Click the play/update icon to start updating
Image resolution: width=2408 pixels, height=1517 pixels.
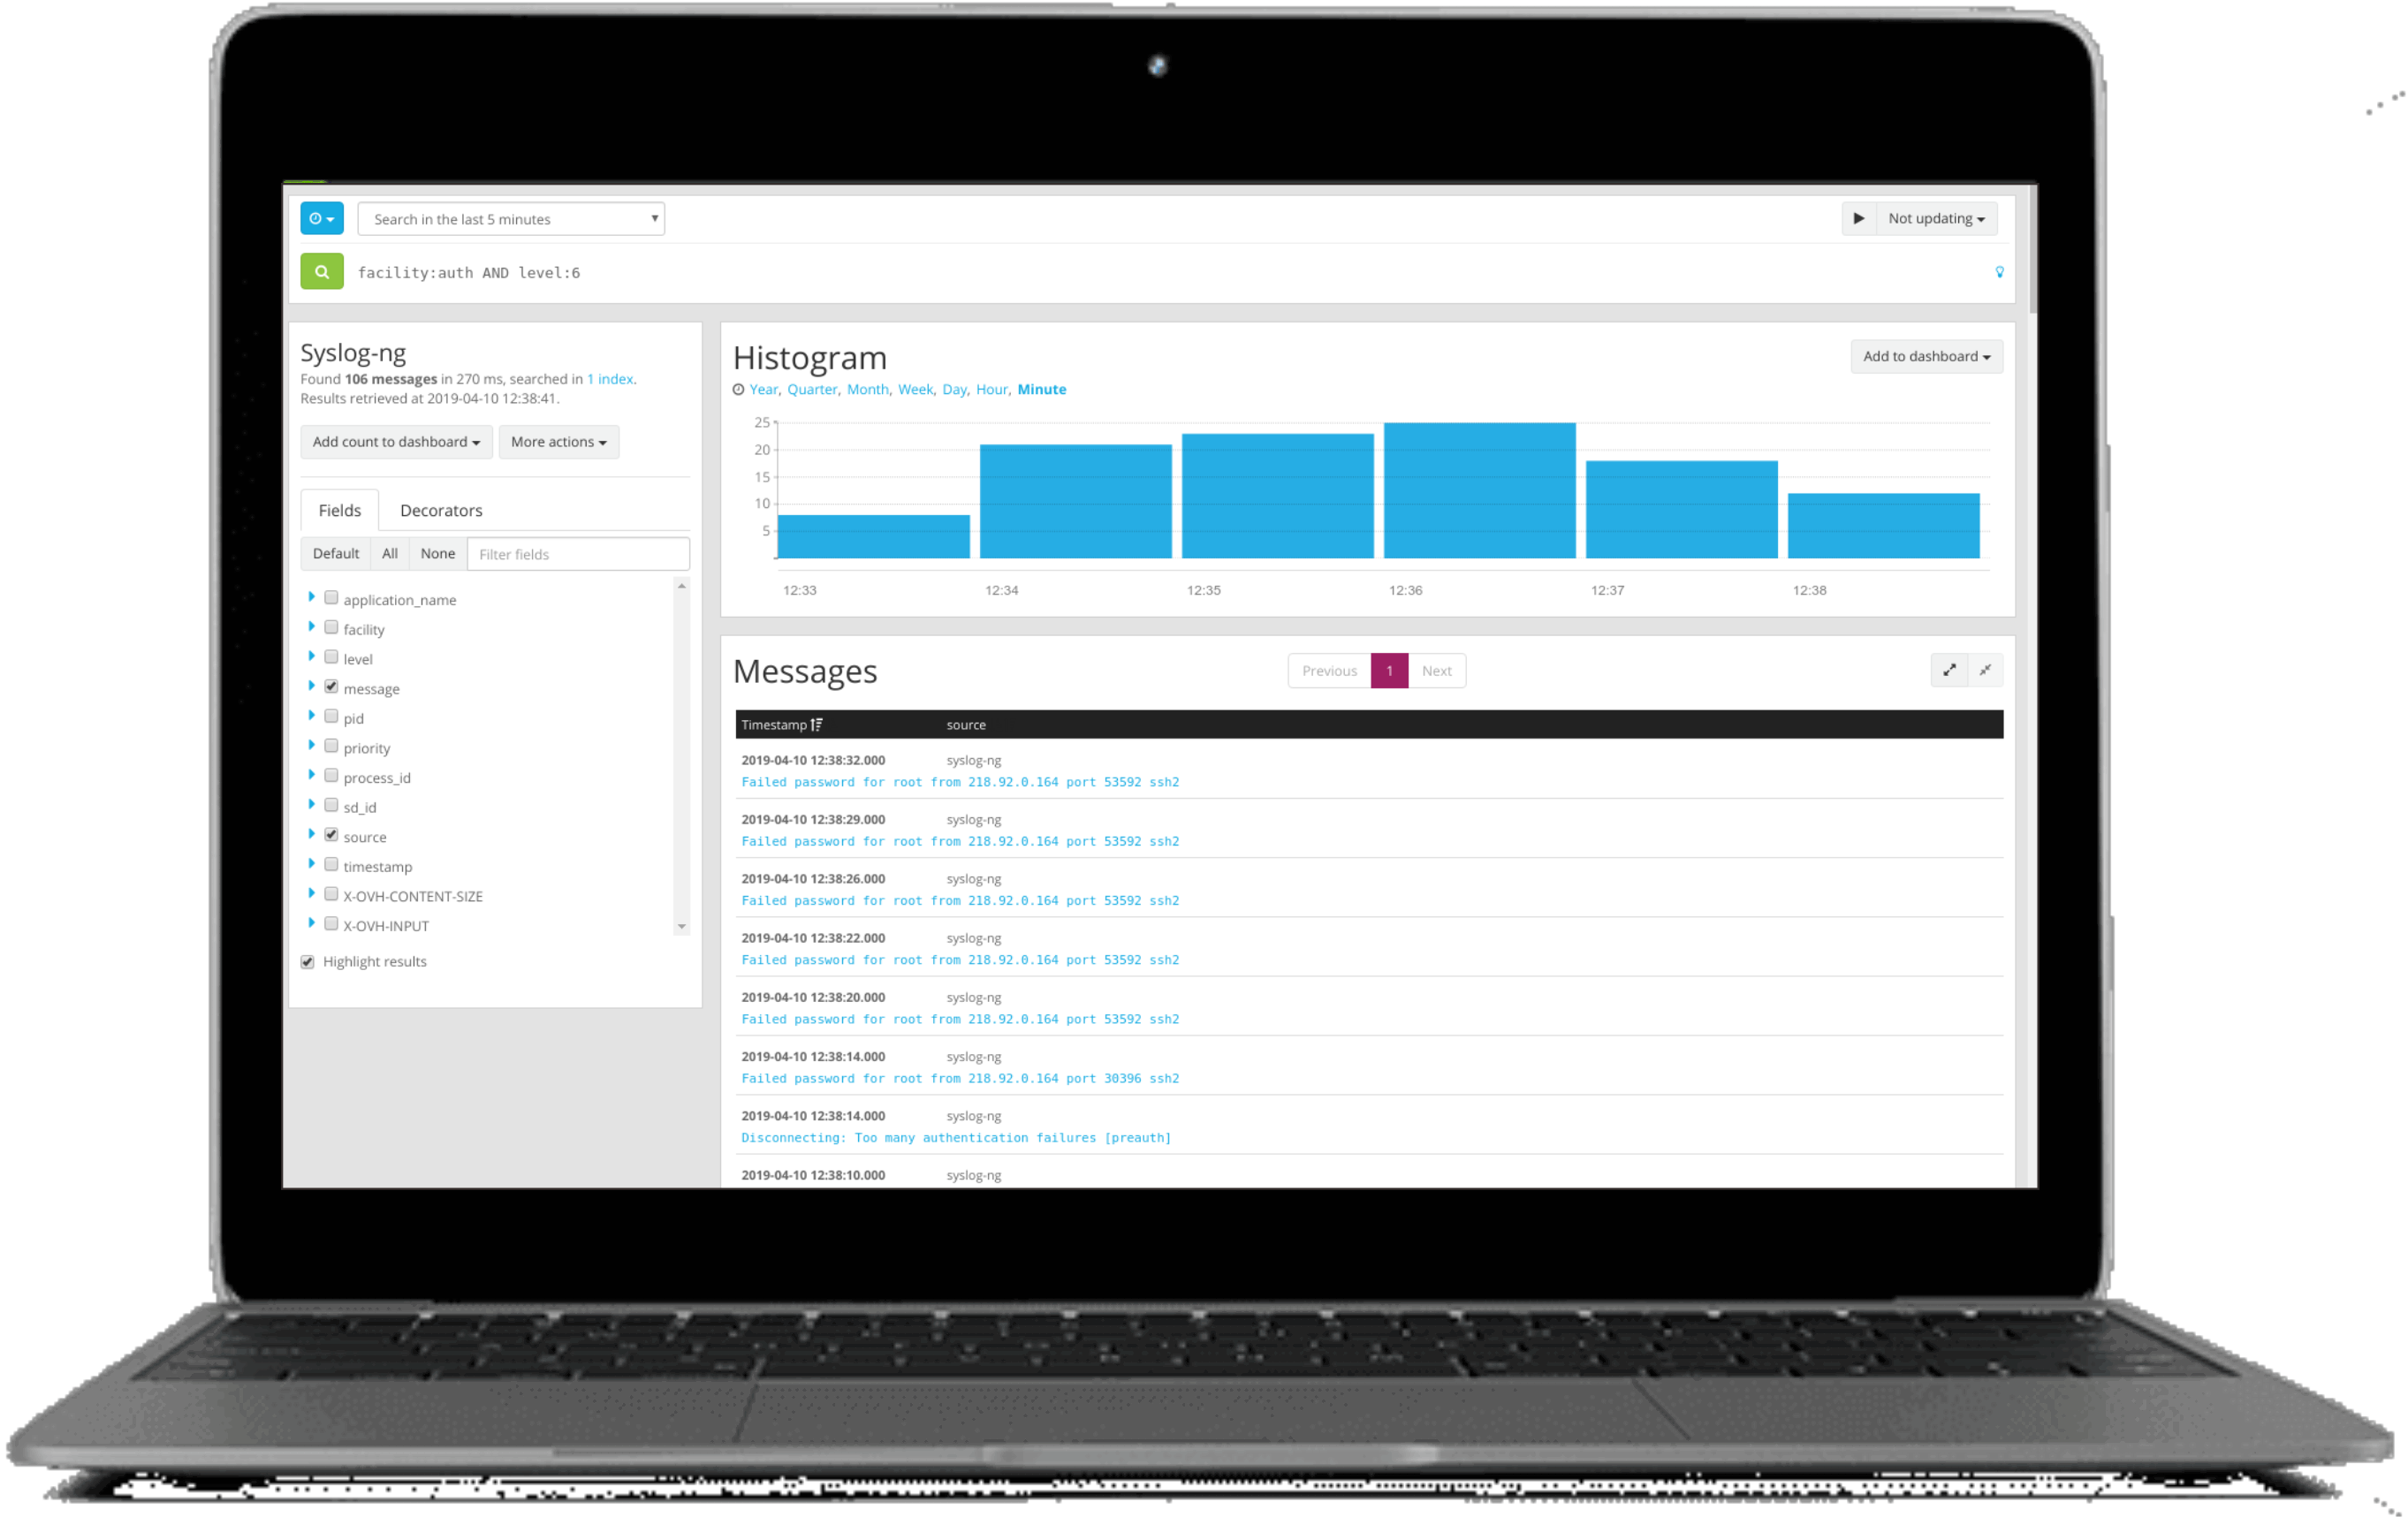pos(1859,218)
